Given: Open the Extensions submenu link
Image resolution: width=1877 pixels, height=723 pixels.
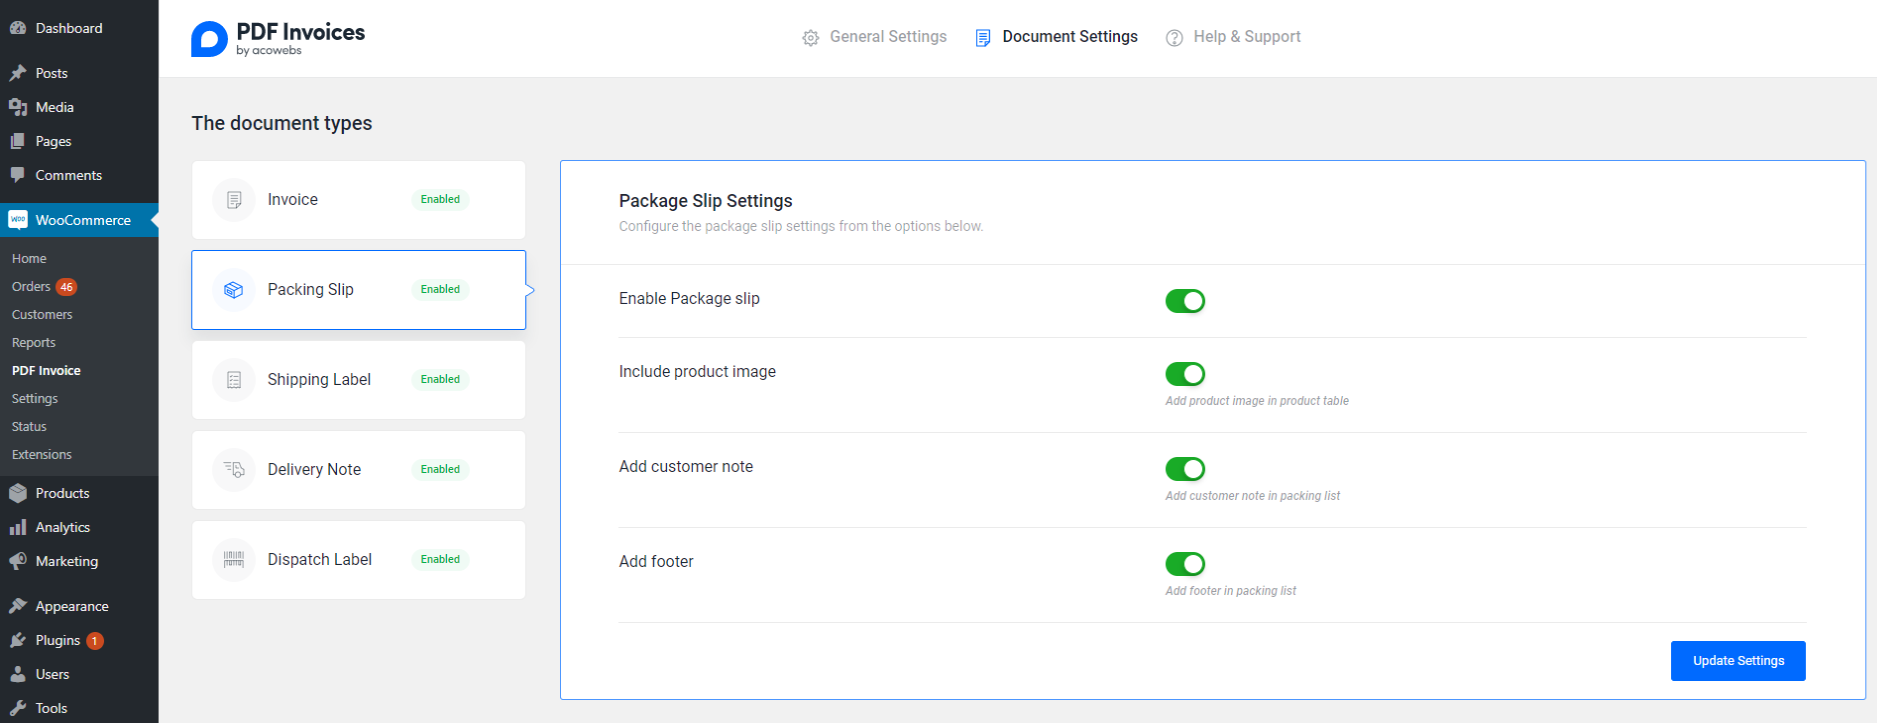Looking at the screenshot, I should (42, 454).
